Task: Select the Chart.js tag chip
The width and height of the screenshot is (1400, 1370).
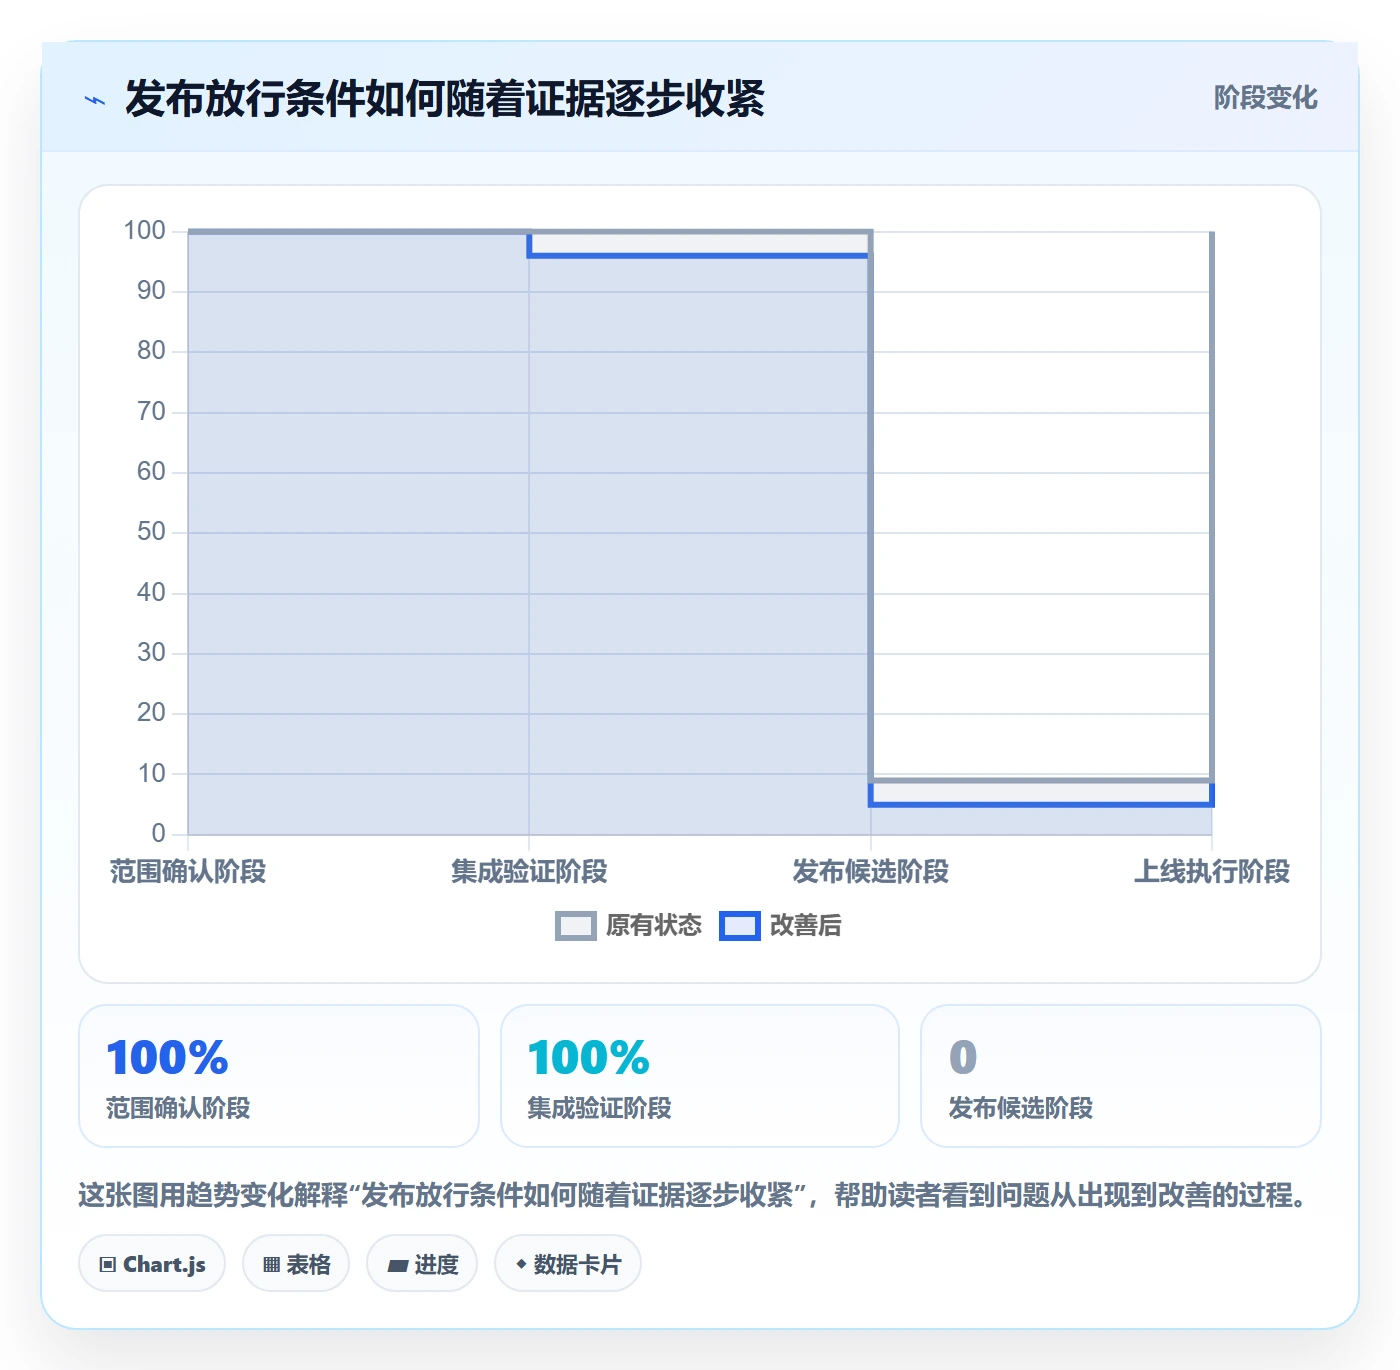Action: pyautogui.click(x=152, y=1264)
